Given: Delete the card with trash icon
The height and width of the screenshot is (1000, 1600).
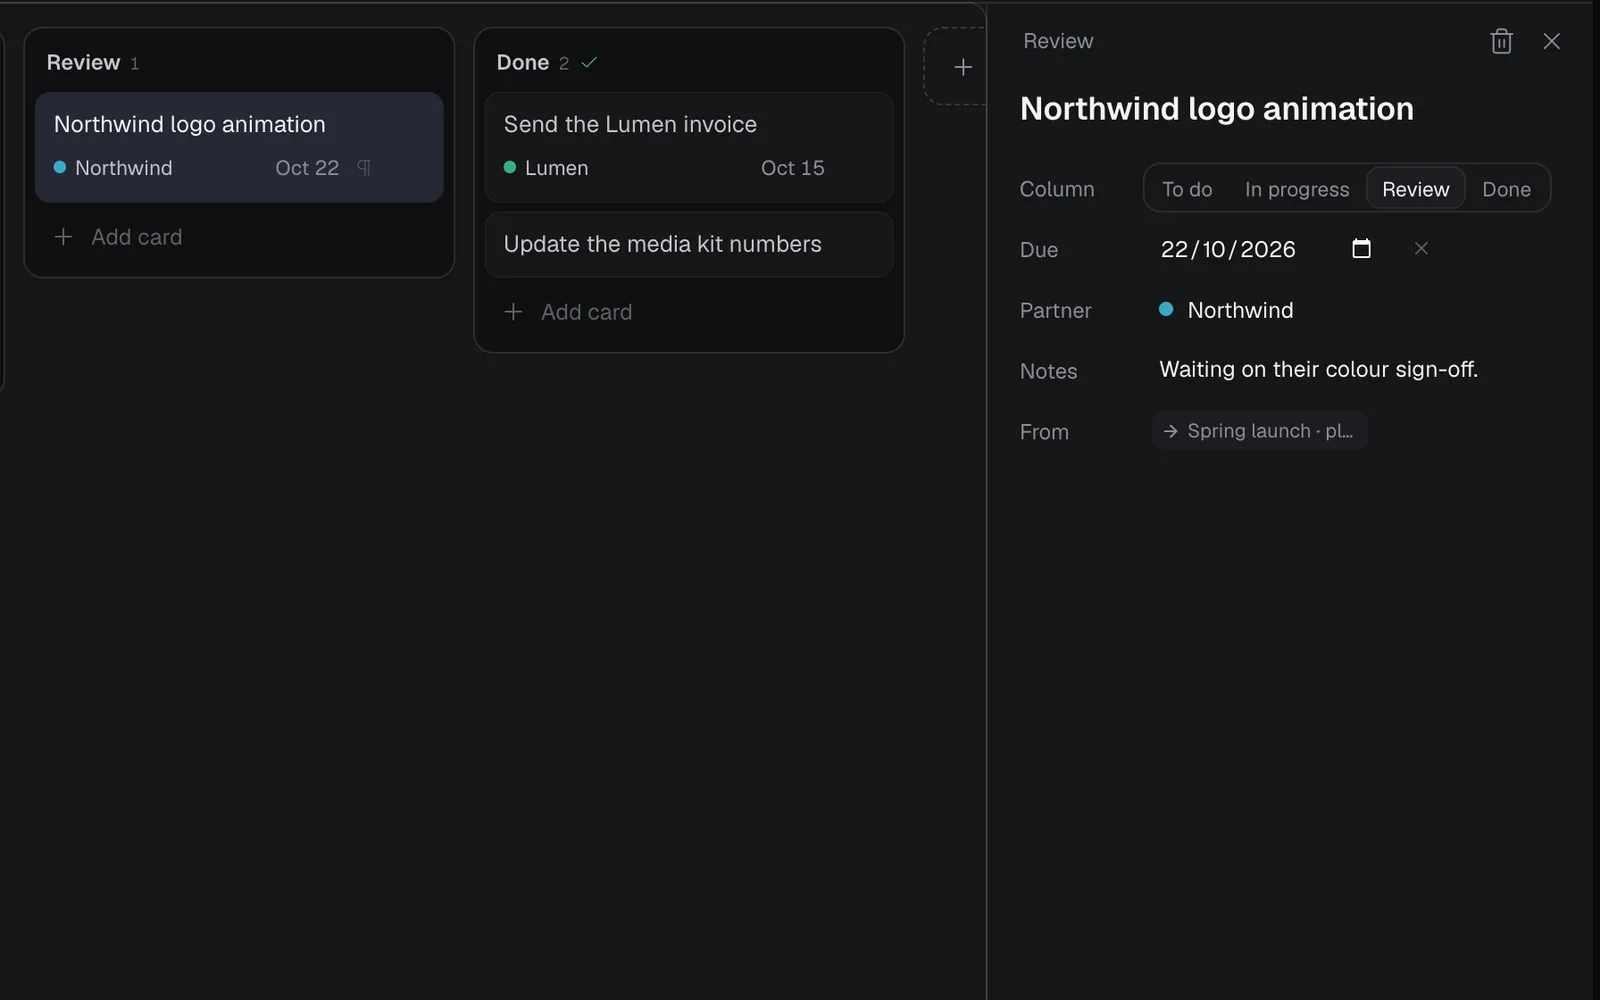Looking at the screenshot, I should pyautogui.click(x=1501, y=41).
